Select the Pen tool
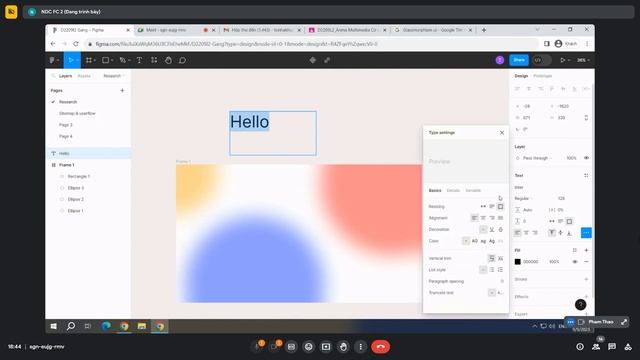 [122, 60]
